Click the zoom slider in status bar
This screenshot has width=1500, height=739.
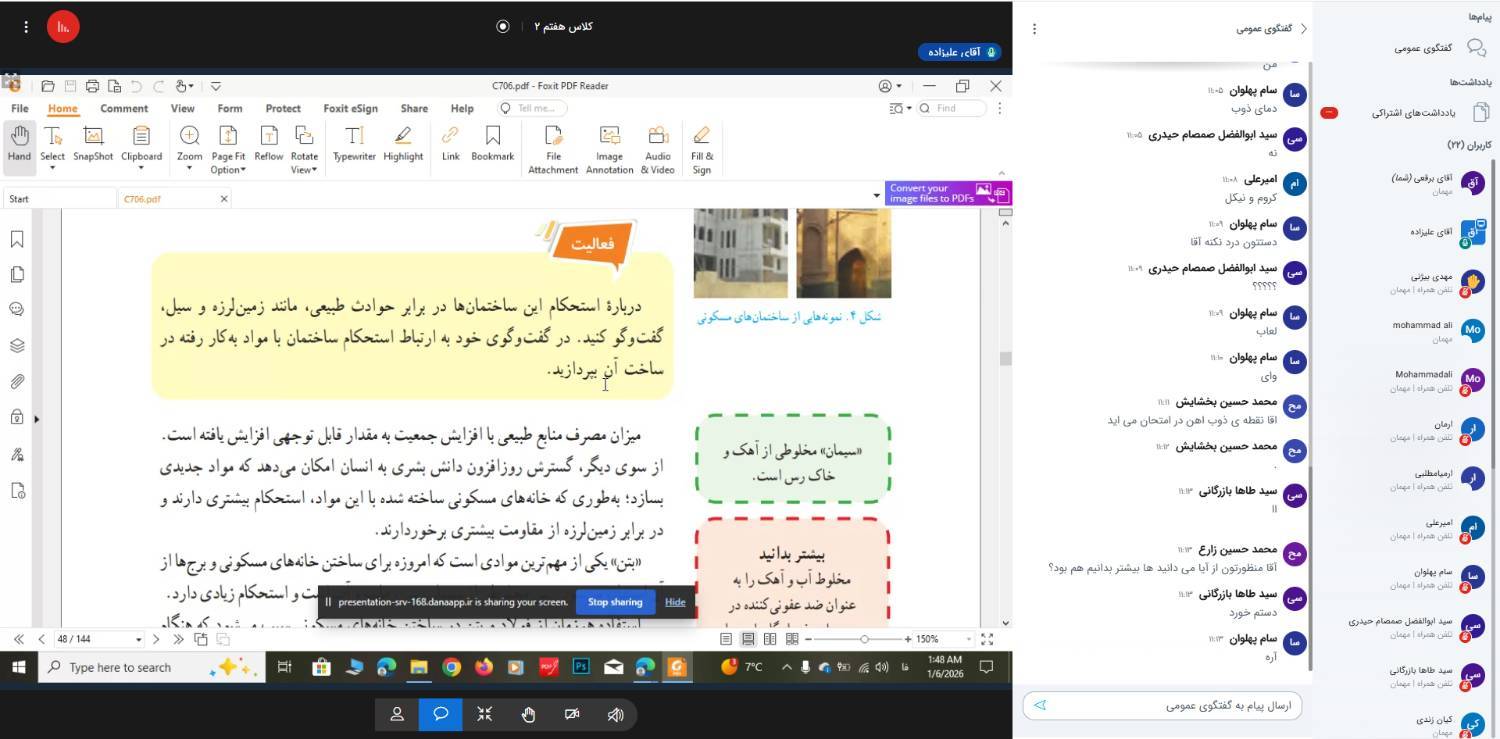click(864, 639)
